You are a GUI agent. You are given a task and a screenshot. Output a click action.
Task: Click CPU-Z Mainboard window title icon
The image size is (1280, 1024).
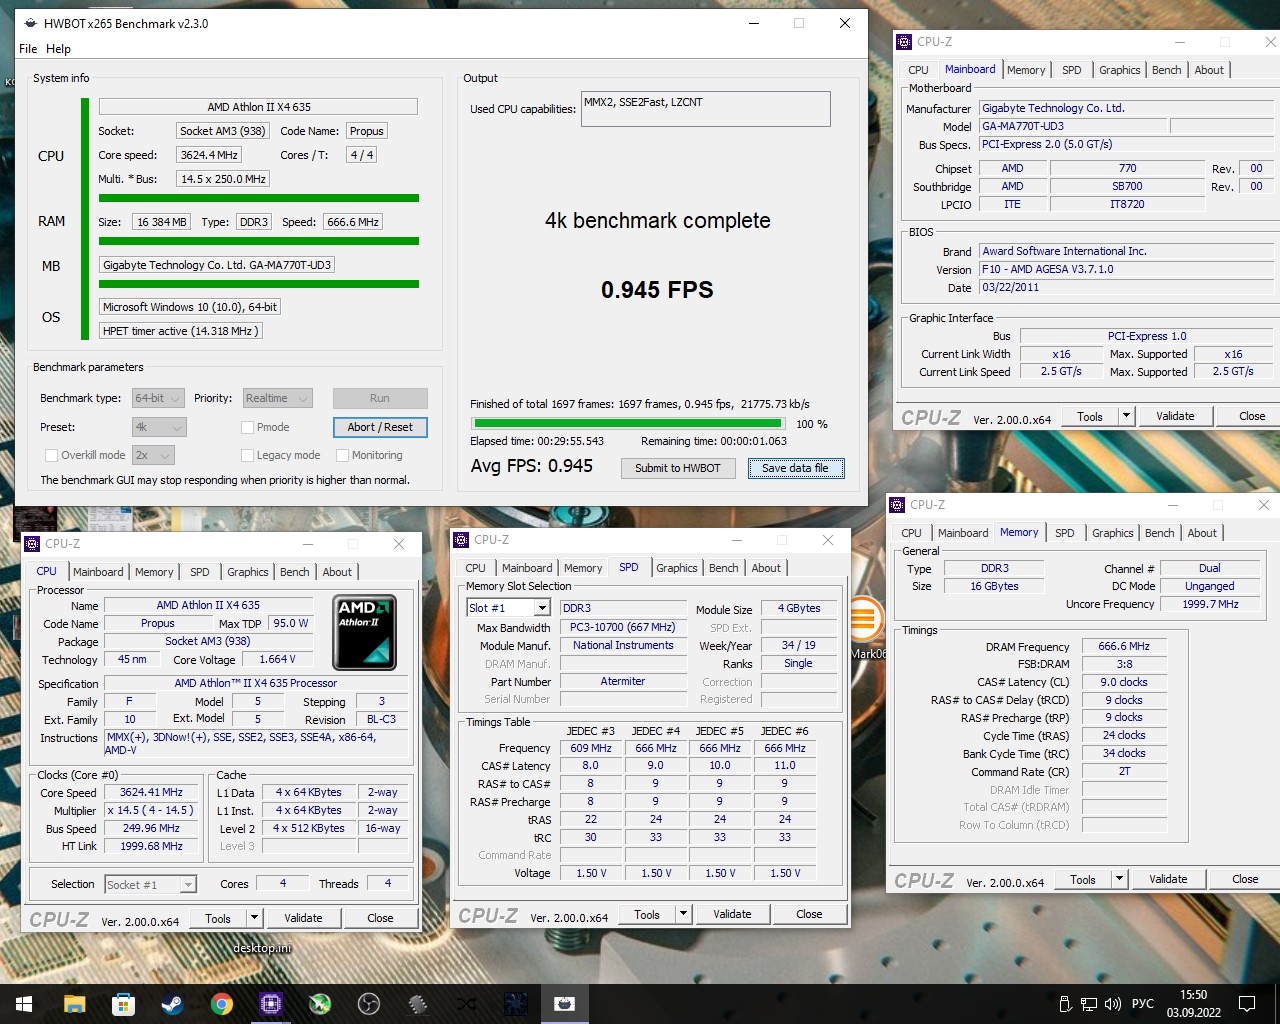[904, 42]
